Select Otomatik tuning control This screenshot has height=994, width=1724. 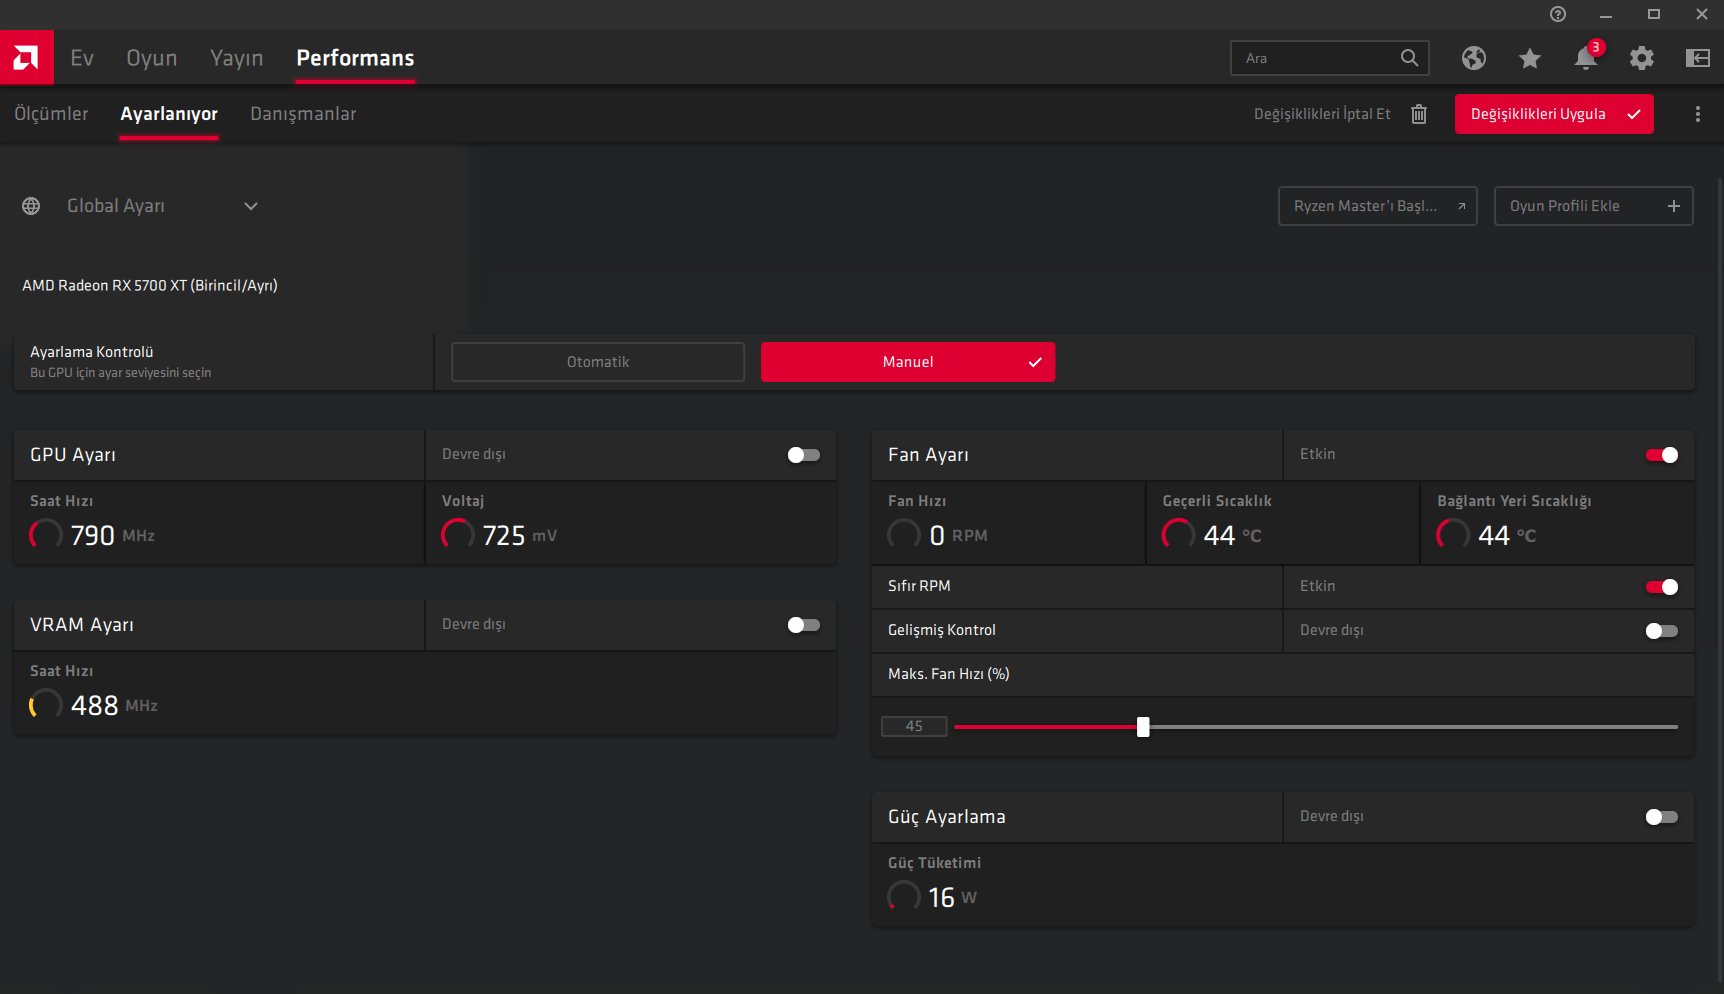[x=598, y=362]
